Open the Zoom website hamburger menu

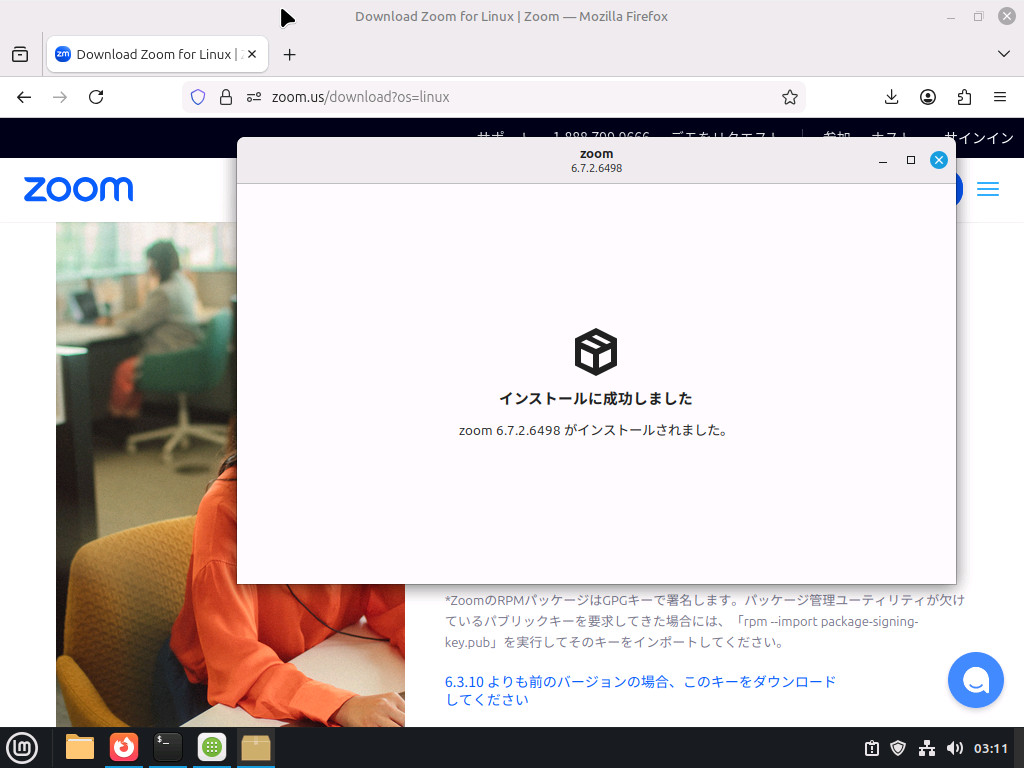[x=988, y=189]
